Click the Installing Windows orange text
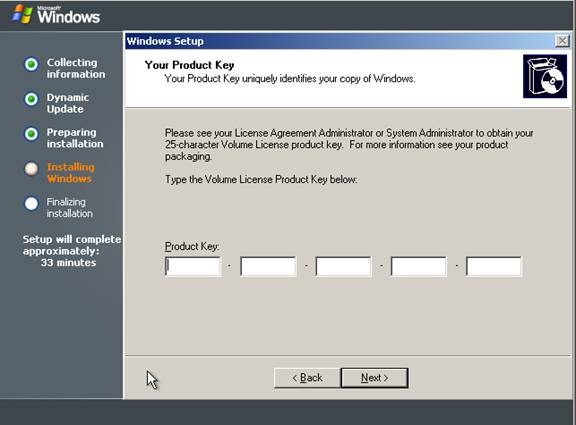The width and height of the screenshot is (576, 425). coord(71,173)
